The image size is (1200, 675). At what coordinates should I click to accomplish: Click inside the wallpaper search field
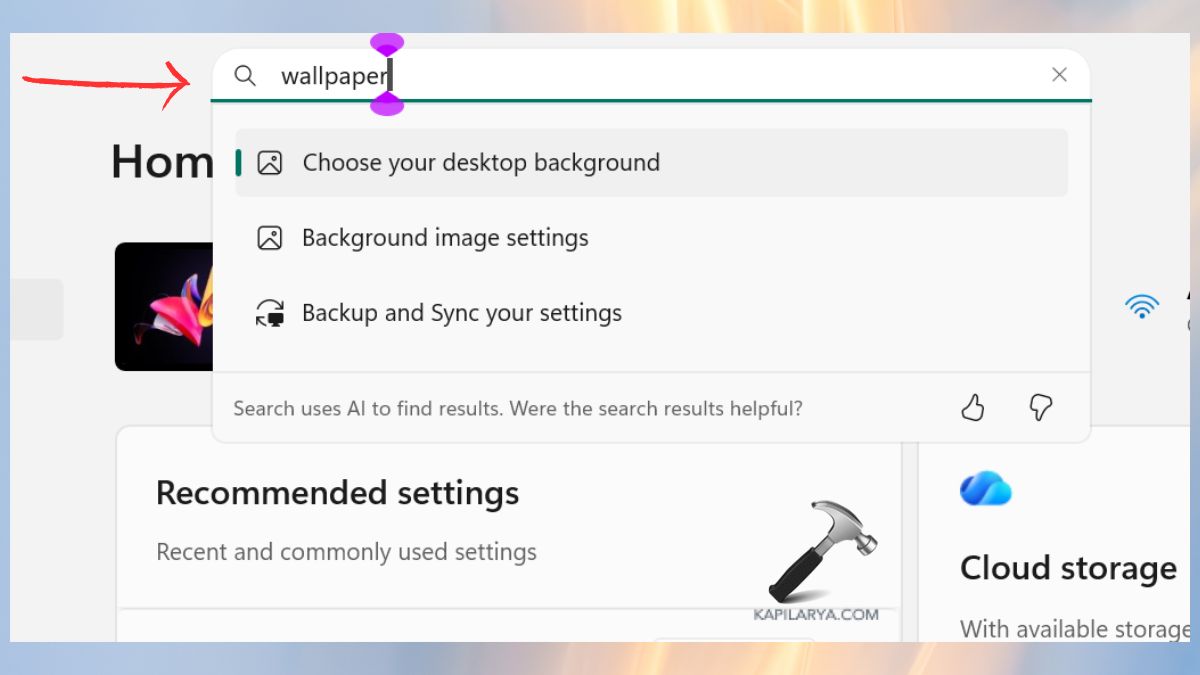pos(500,75)
